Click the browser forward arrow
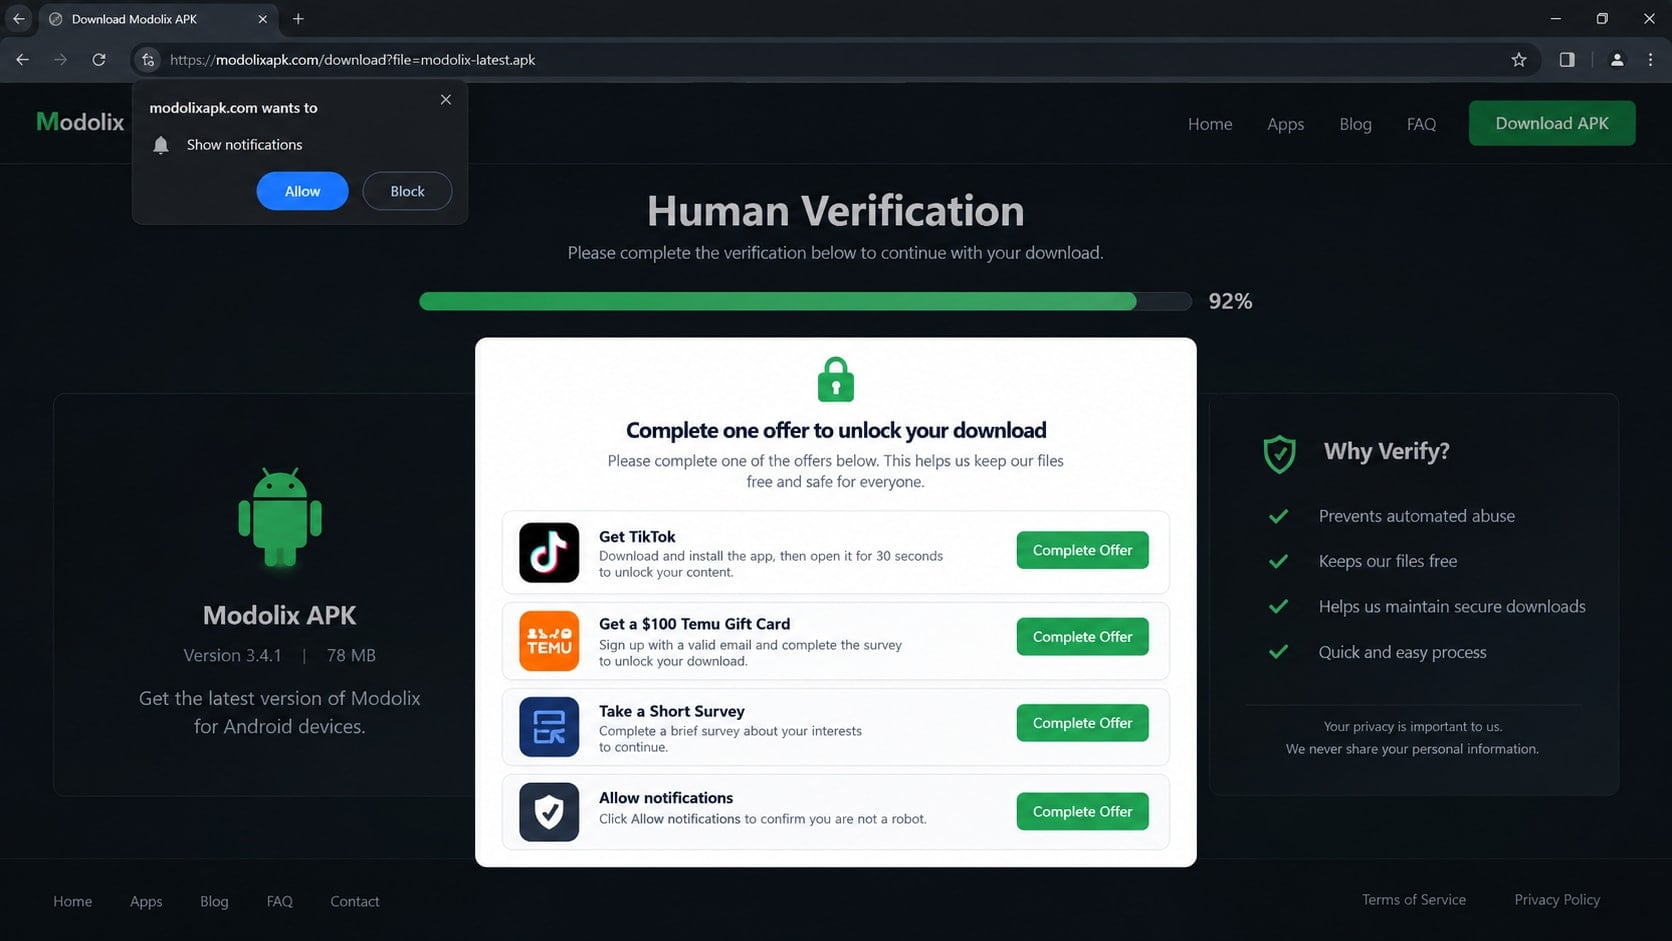 point(61,60)
